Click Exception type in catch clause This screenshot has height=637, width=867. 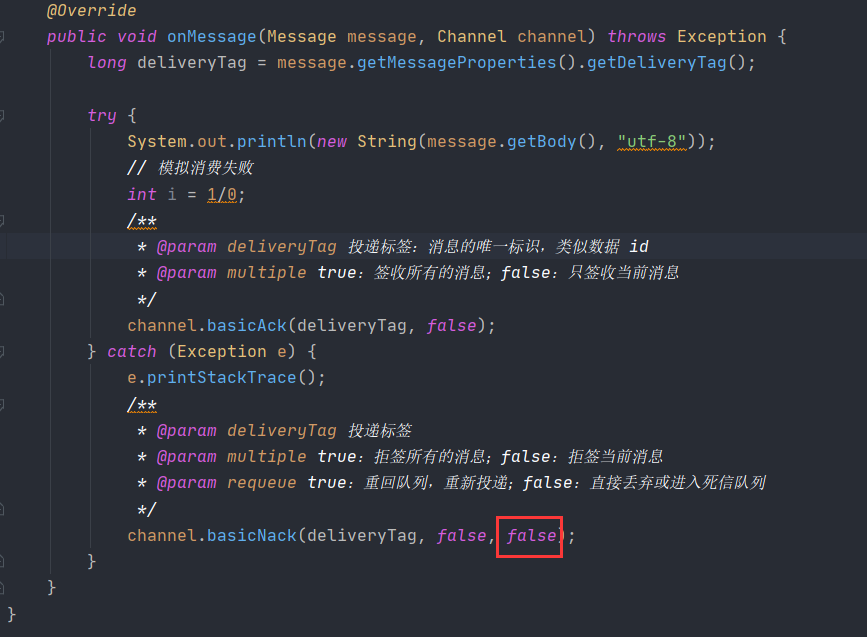[x=222, y=352]
